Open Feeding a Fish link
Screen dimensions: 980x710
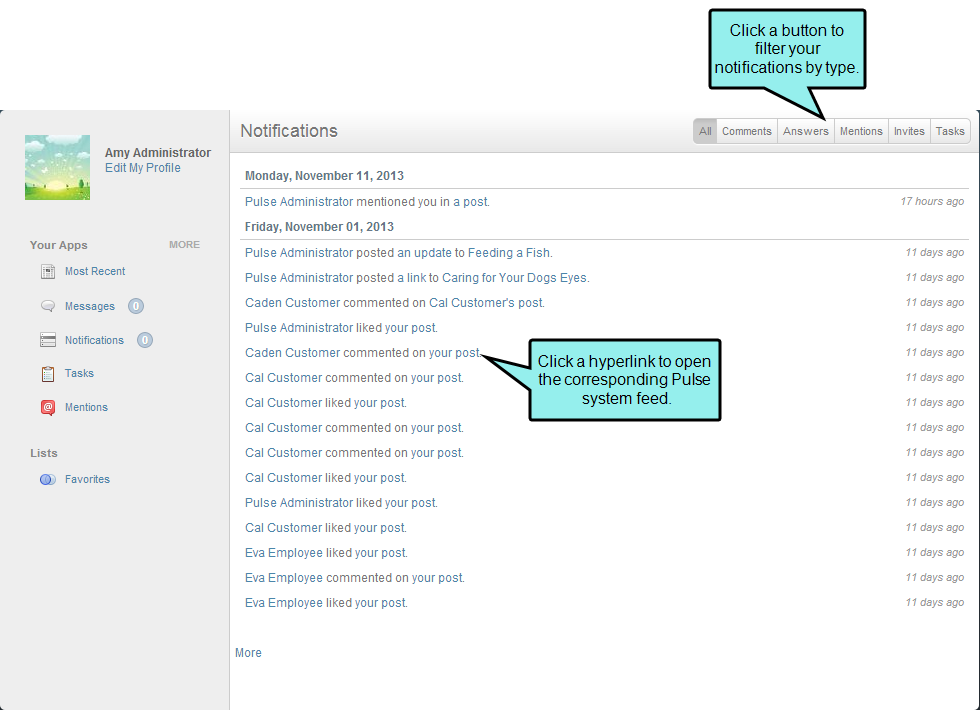(x=509, y=253)
